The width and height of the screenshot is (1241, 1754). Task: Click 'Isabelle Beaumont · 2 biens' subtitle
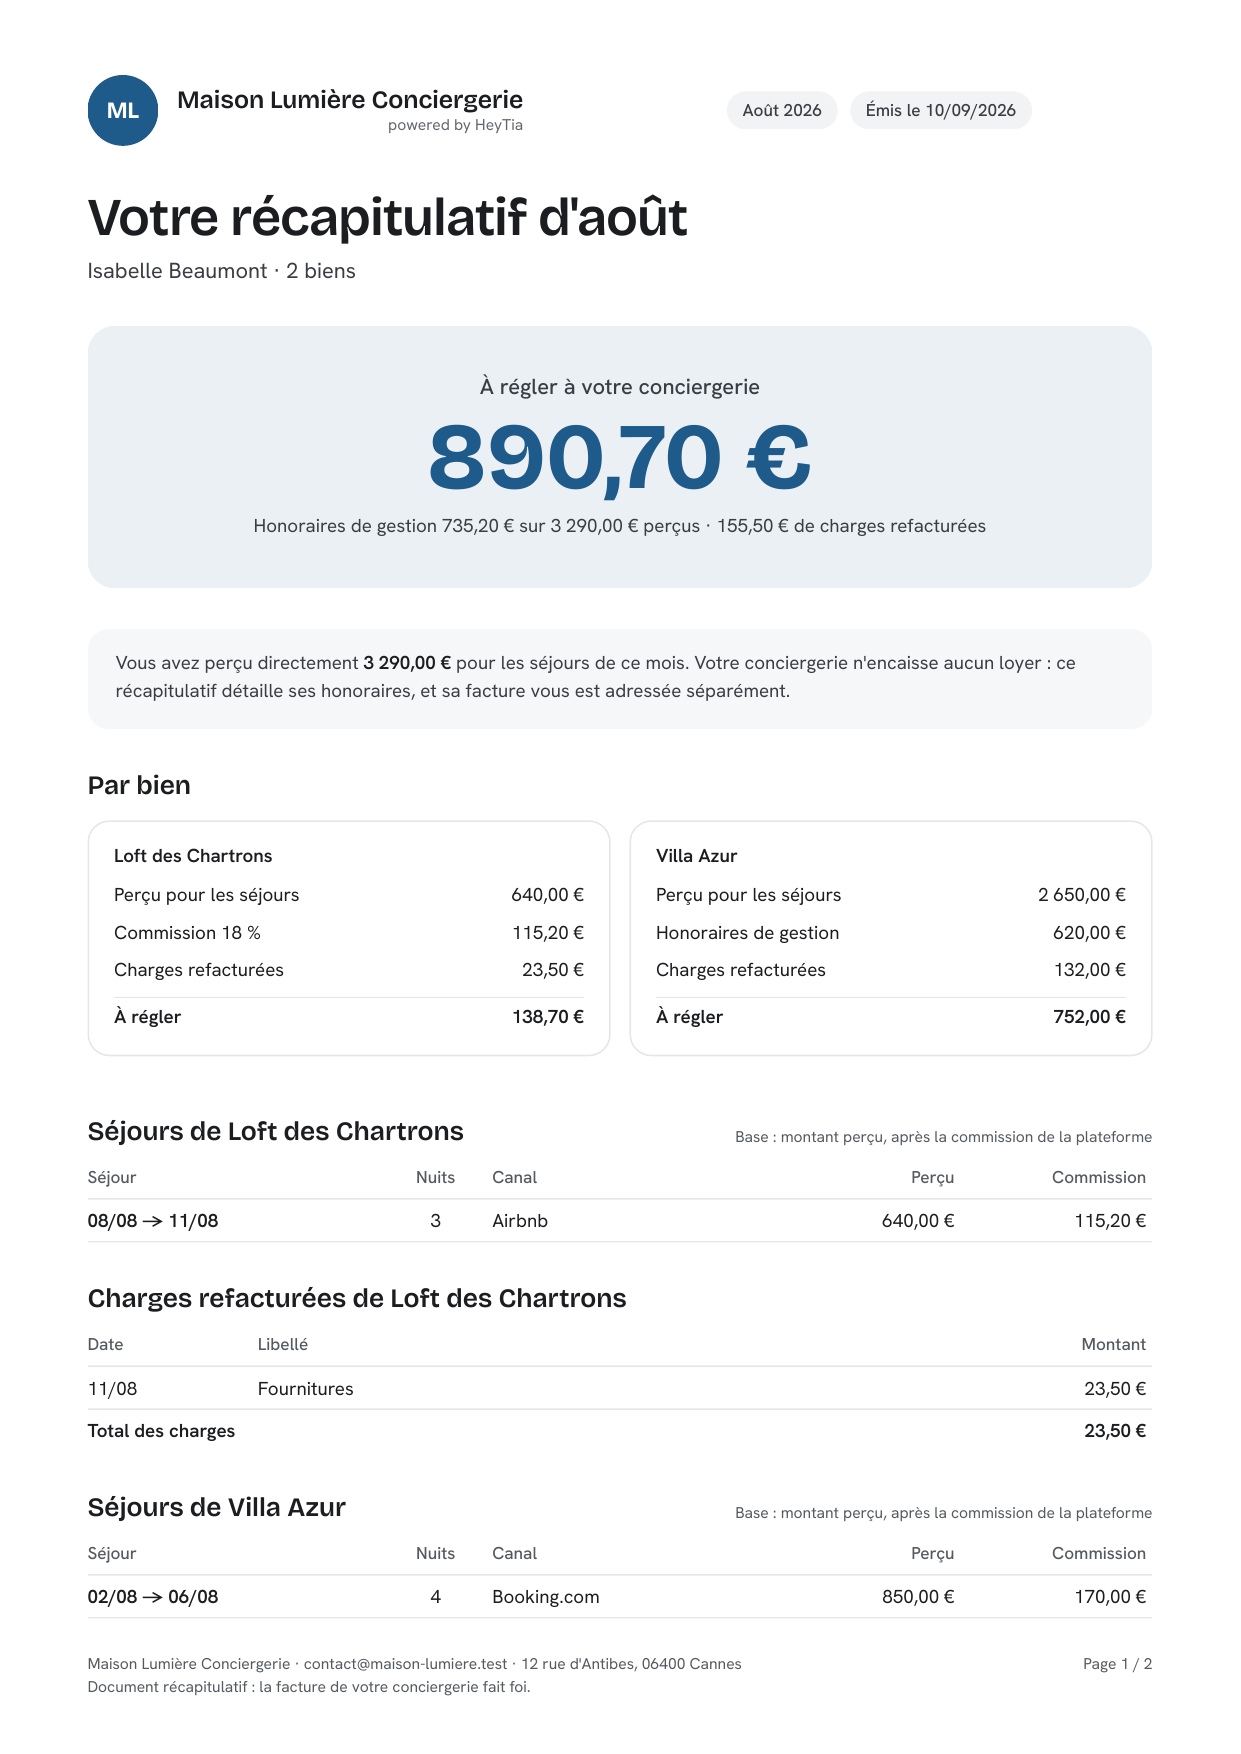pyautogui.click(x=222, y=271)
